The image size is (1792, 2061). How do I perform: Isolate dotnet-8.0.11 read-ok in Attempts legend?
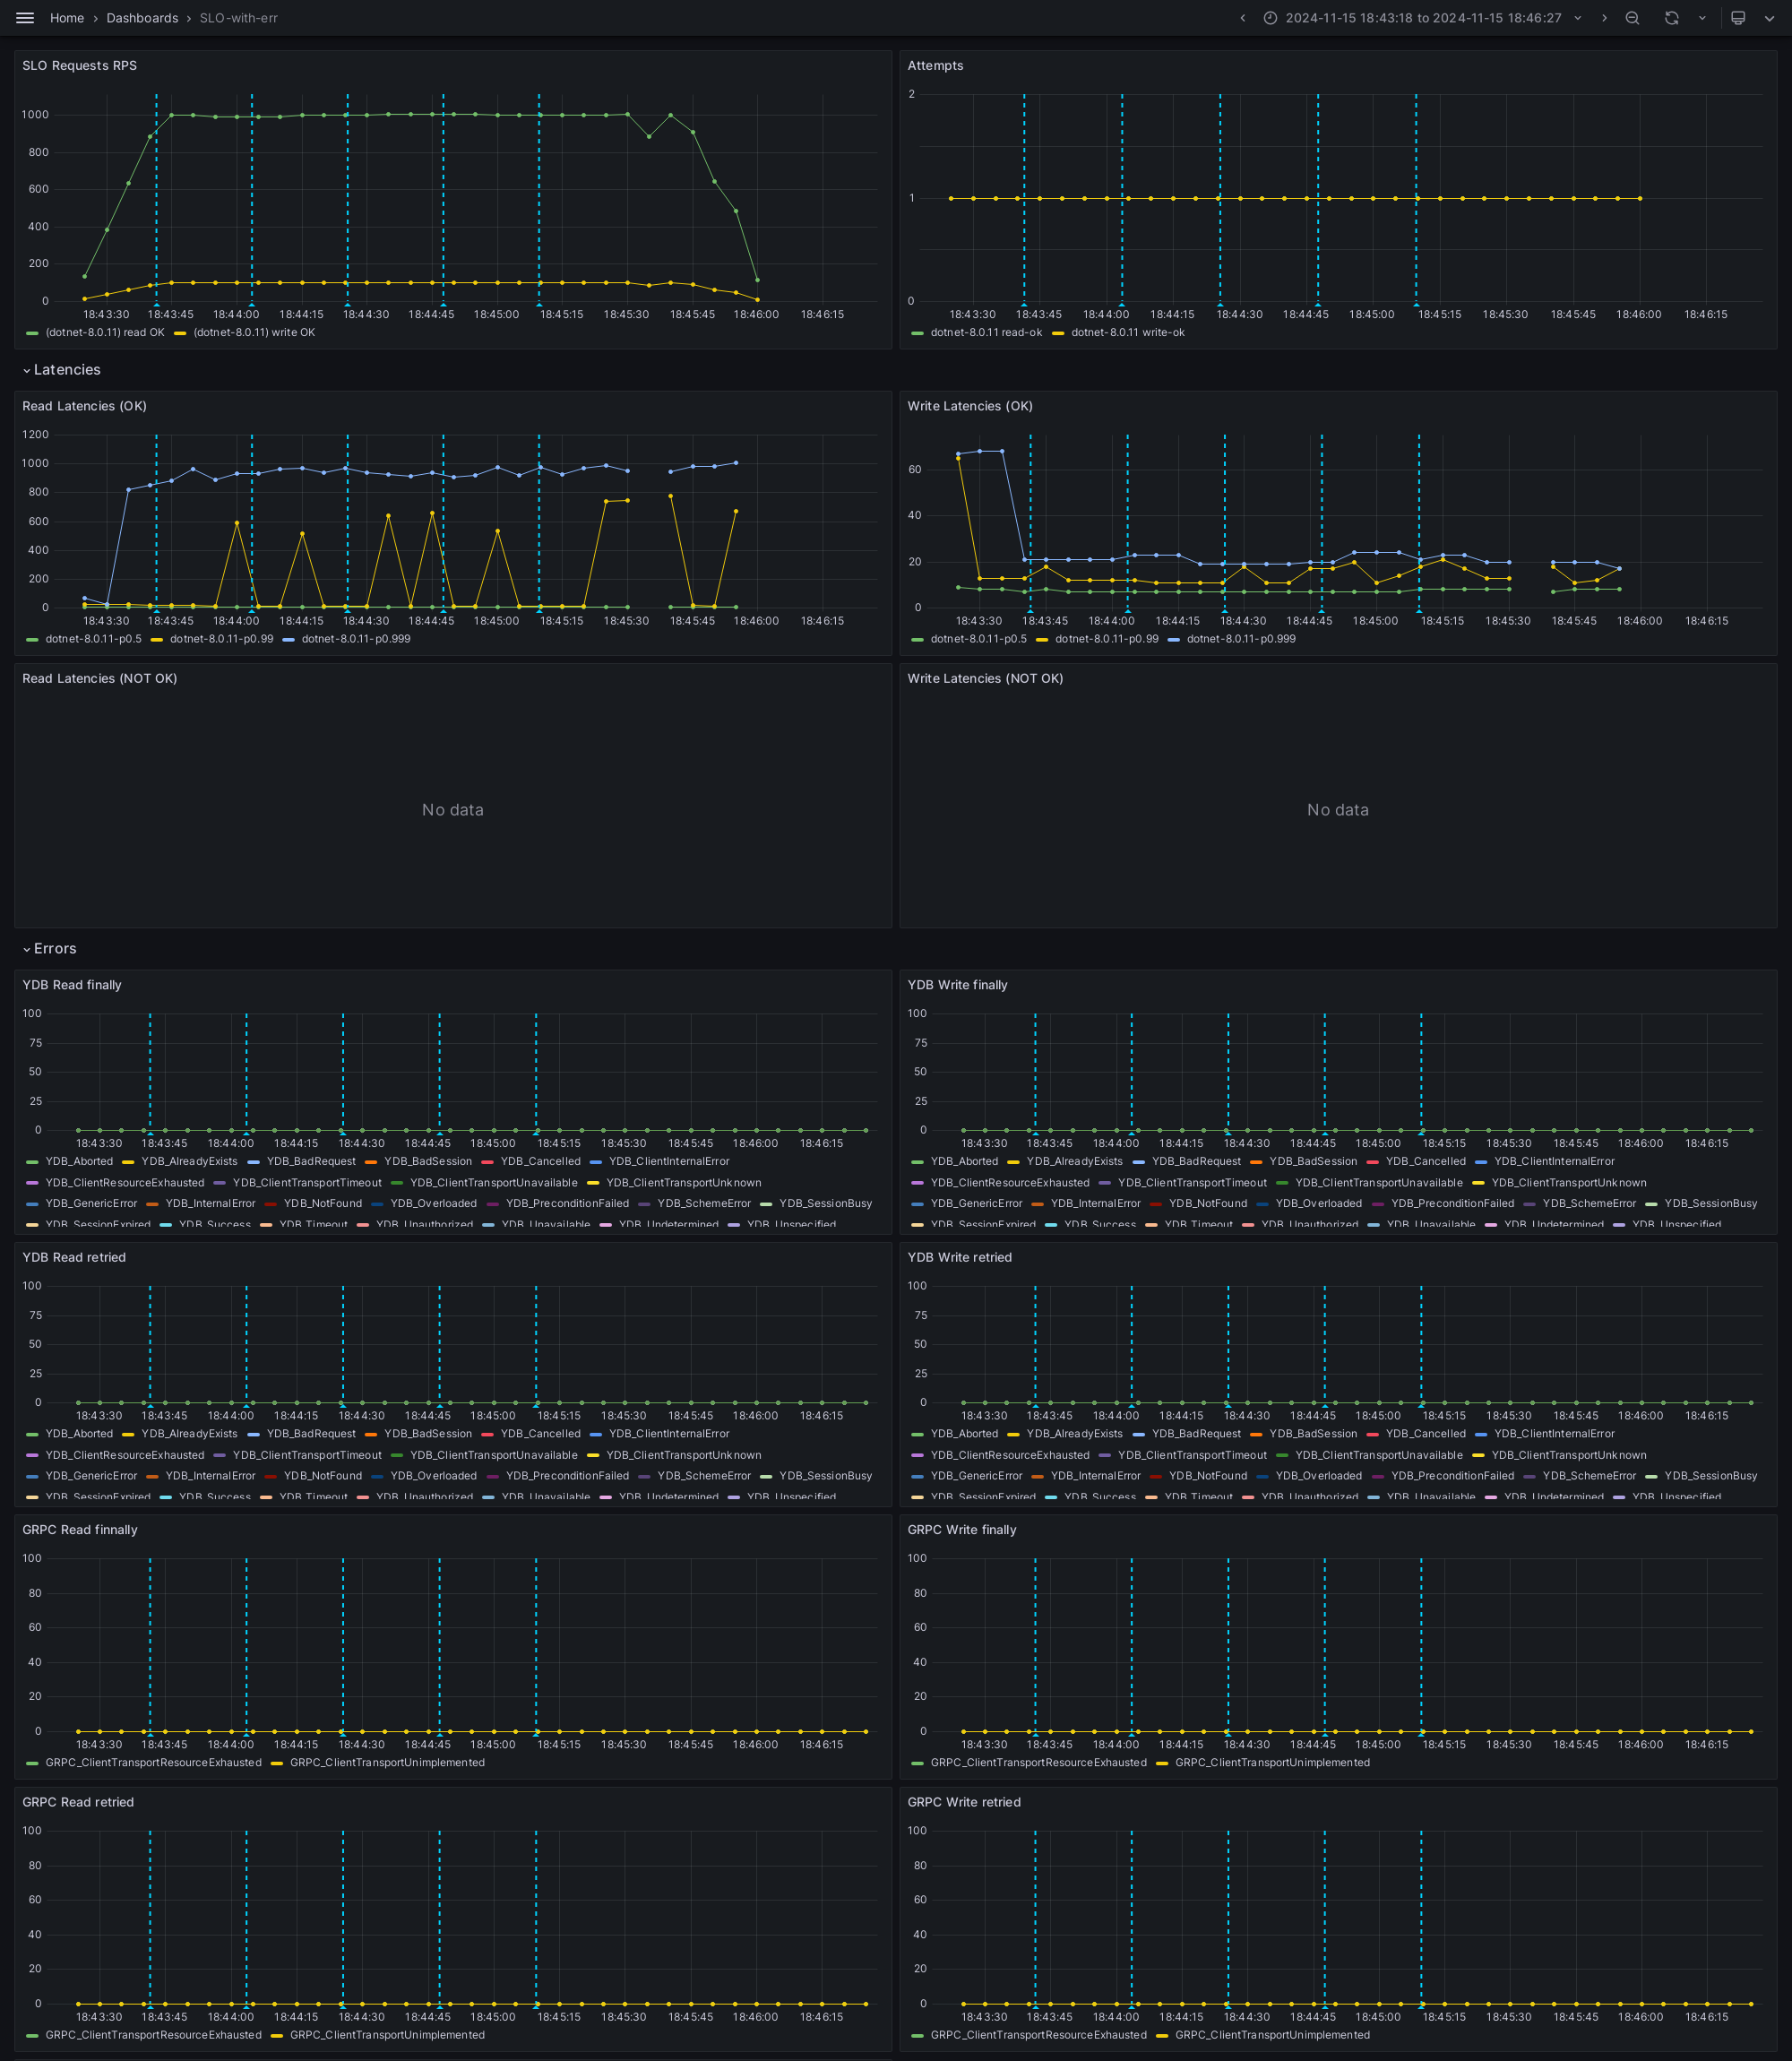[986, 333]
